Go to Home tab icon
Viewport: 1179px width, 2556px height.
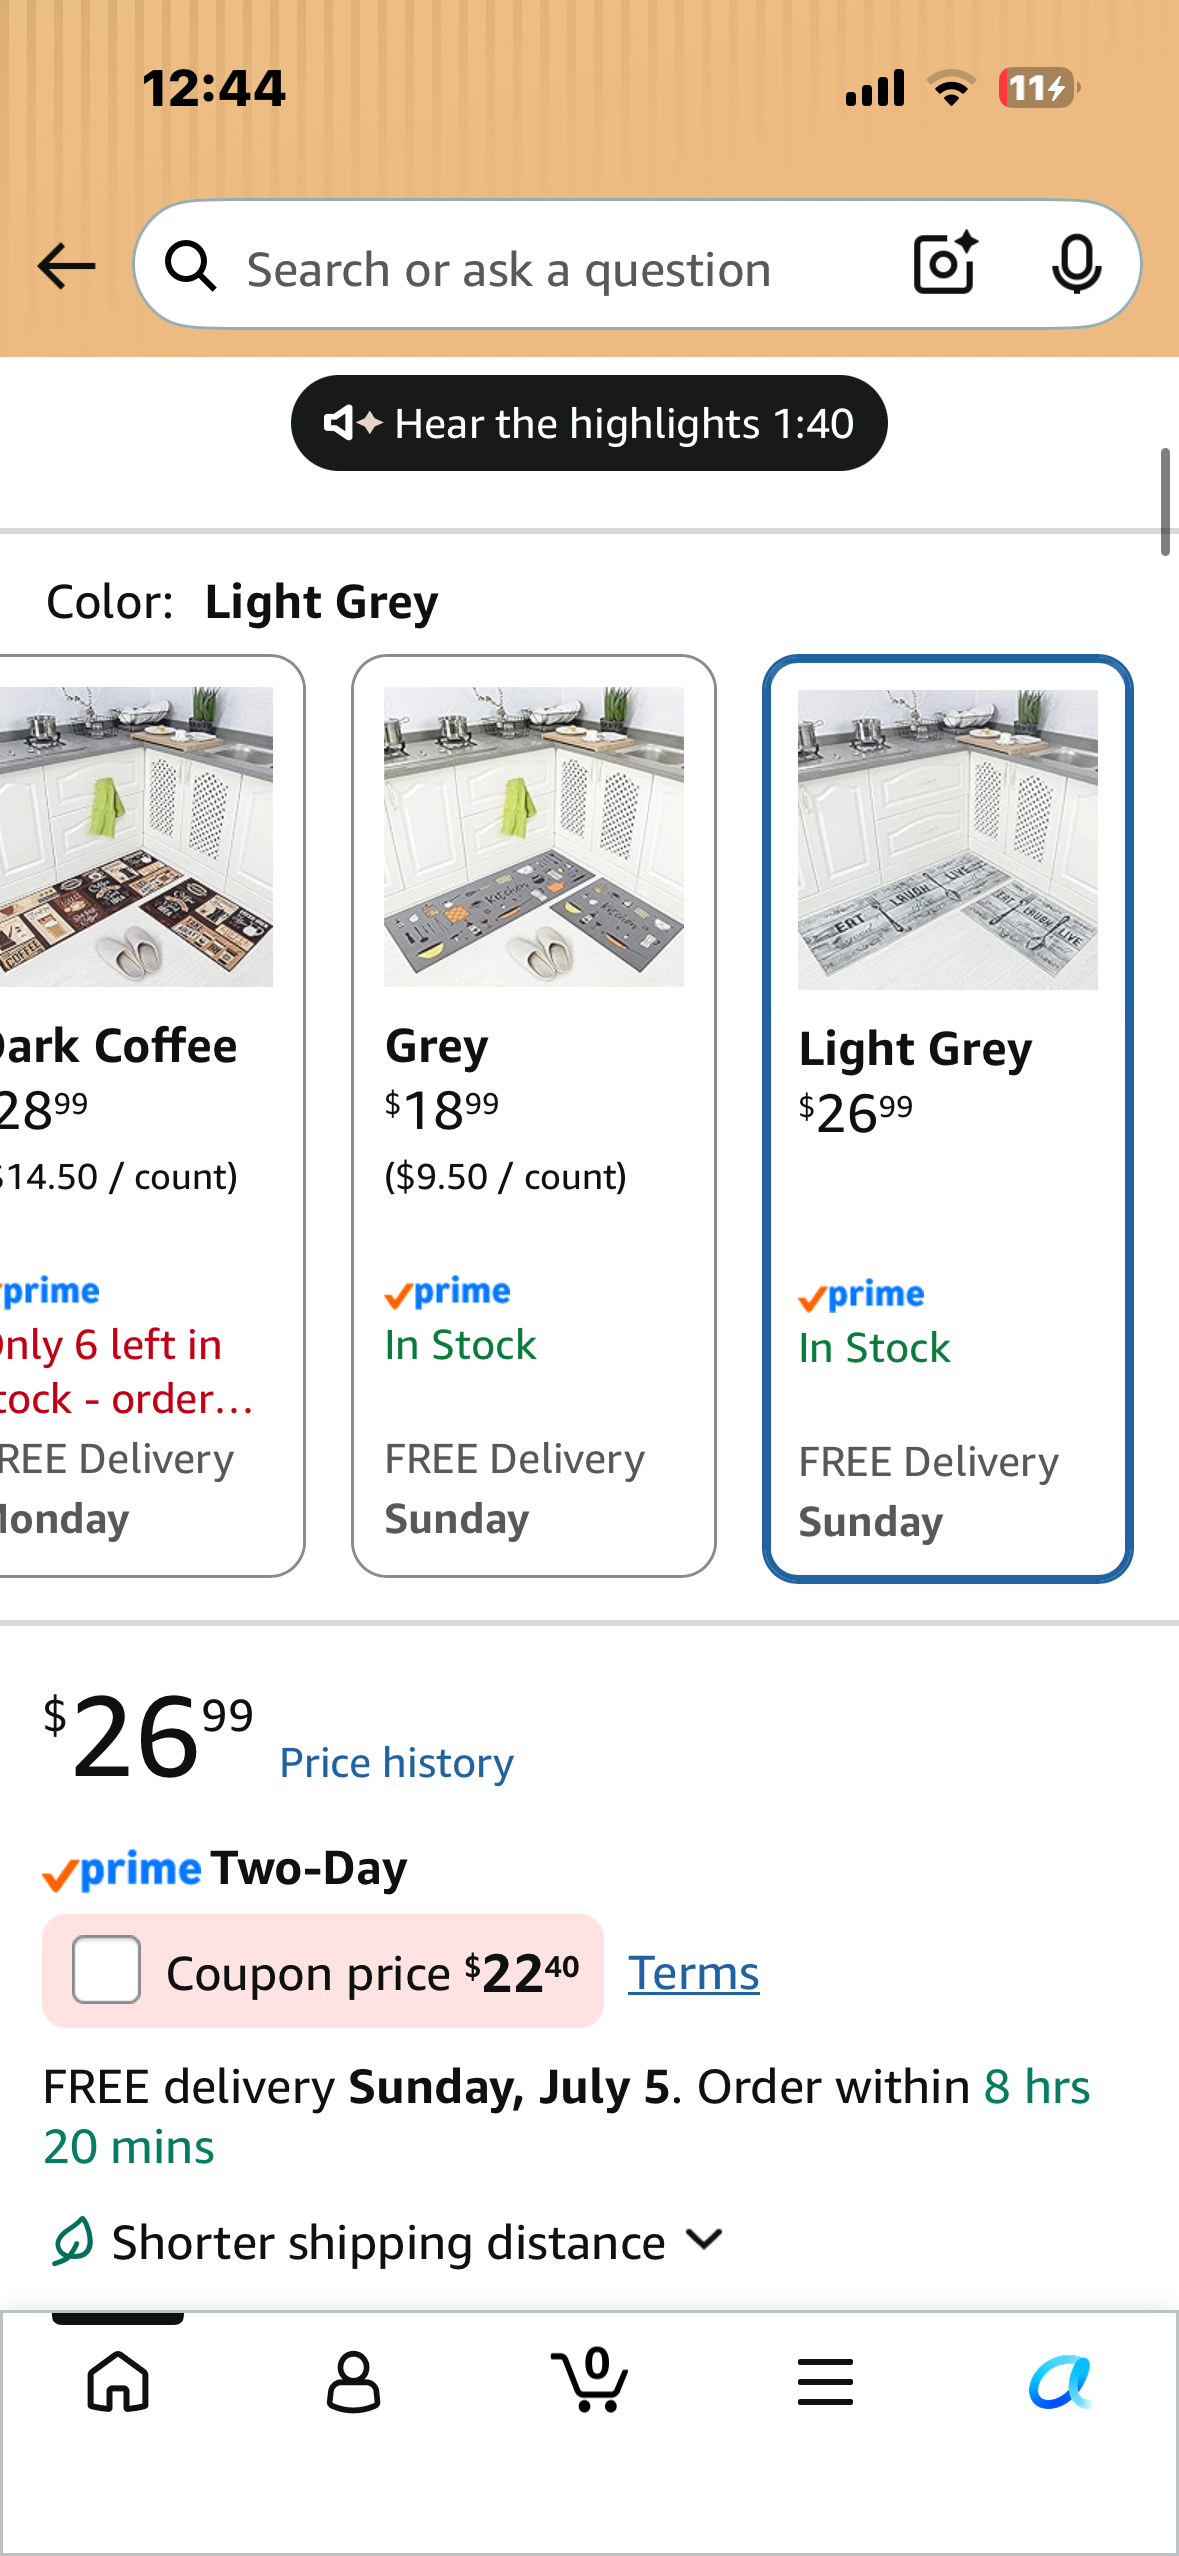coord(118,2381)
